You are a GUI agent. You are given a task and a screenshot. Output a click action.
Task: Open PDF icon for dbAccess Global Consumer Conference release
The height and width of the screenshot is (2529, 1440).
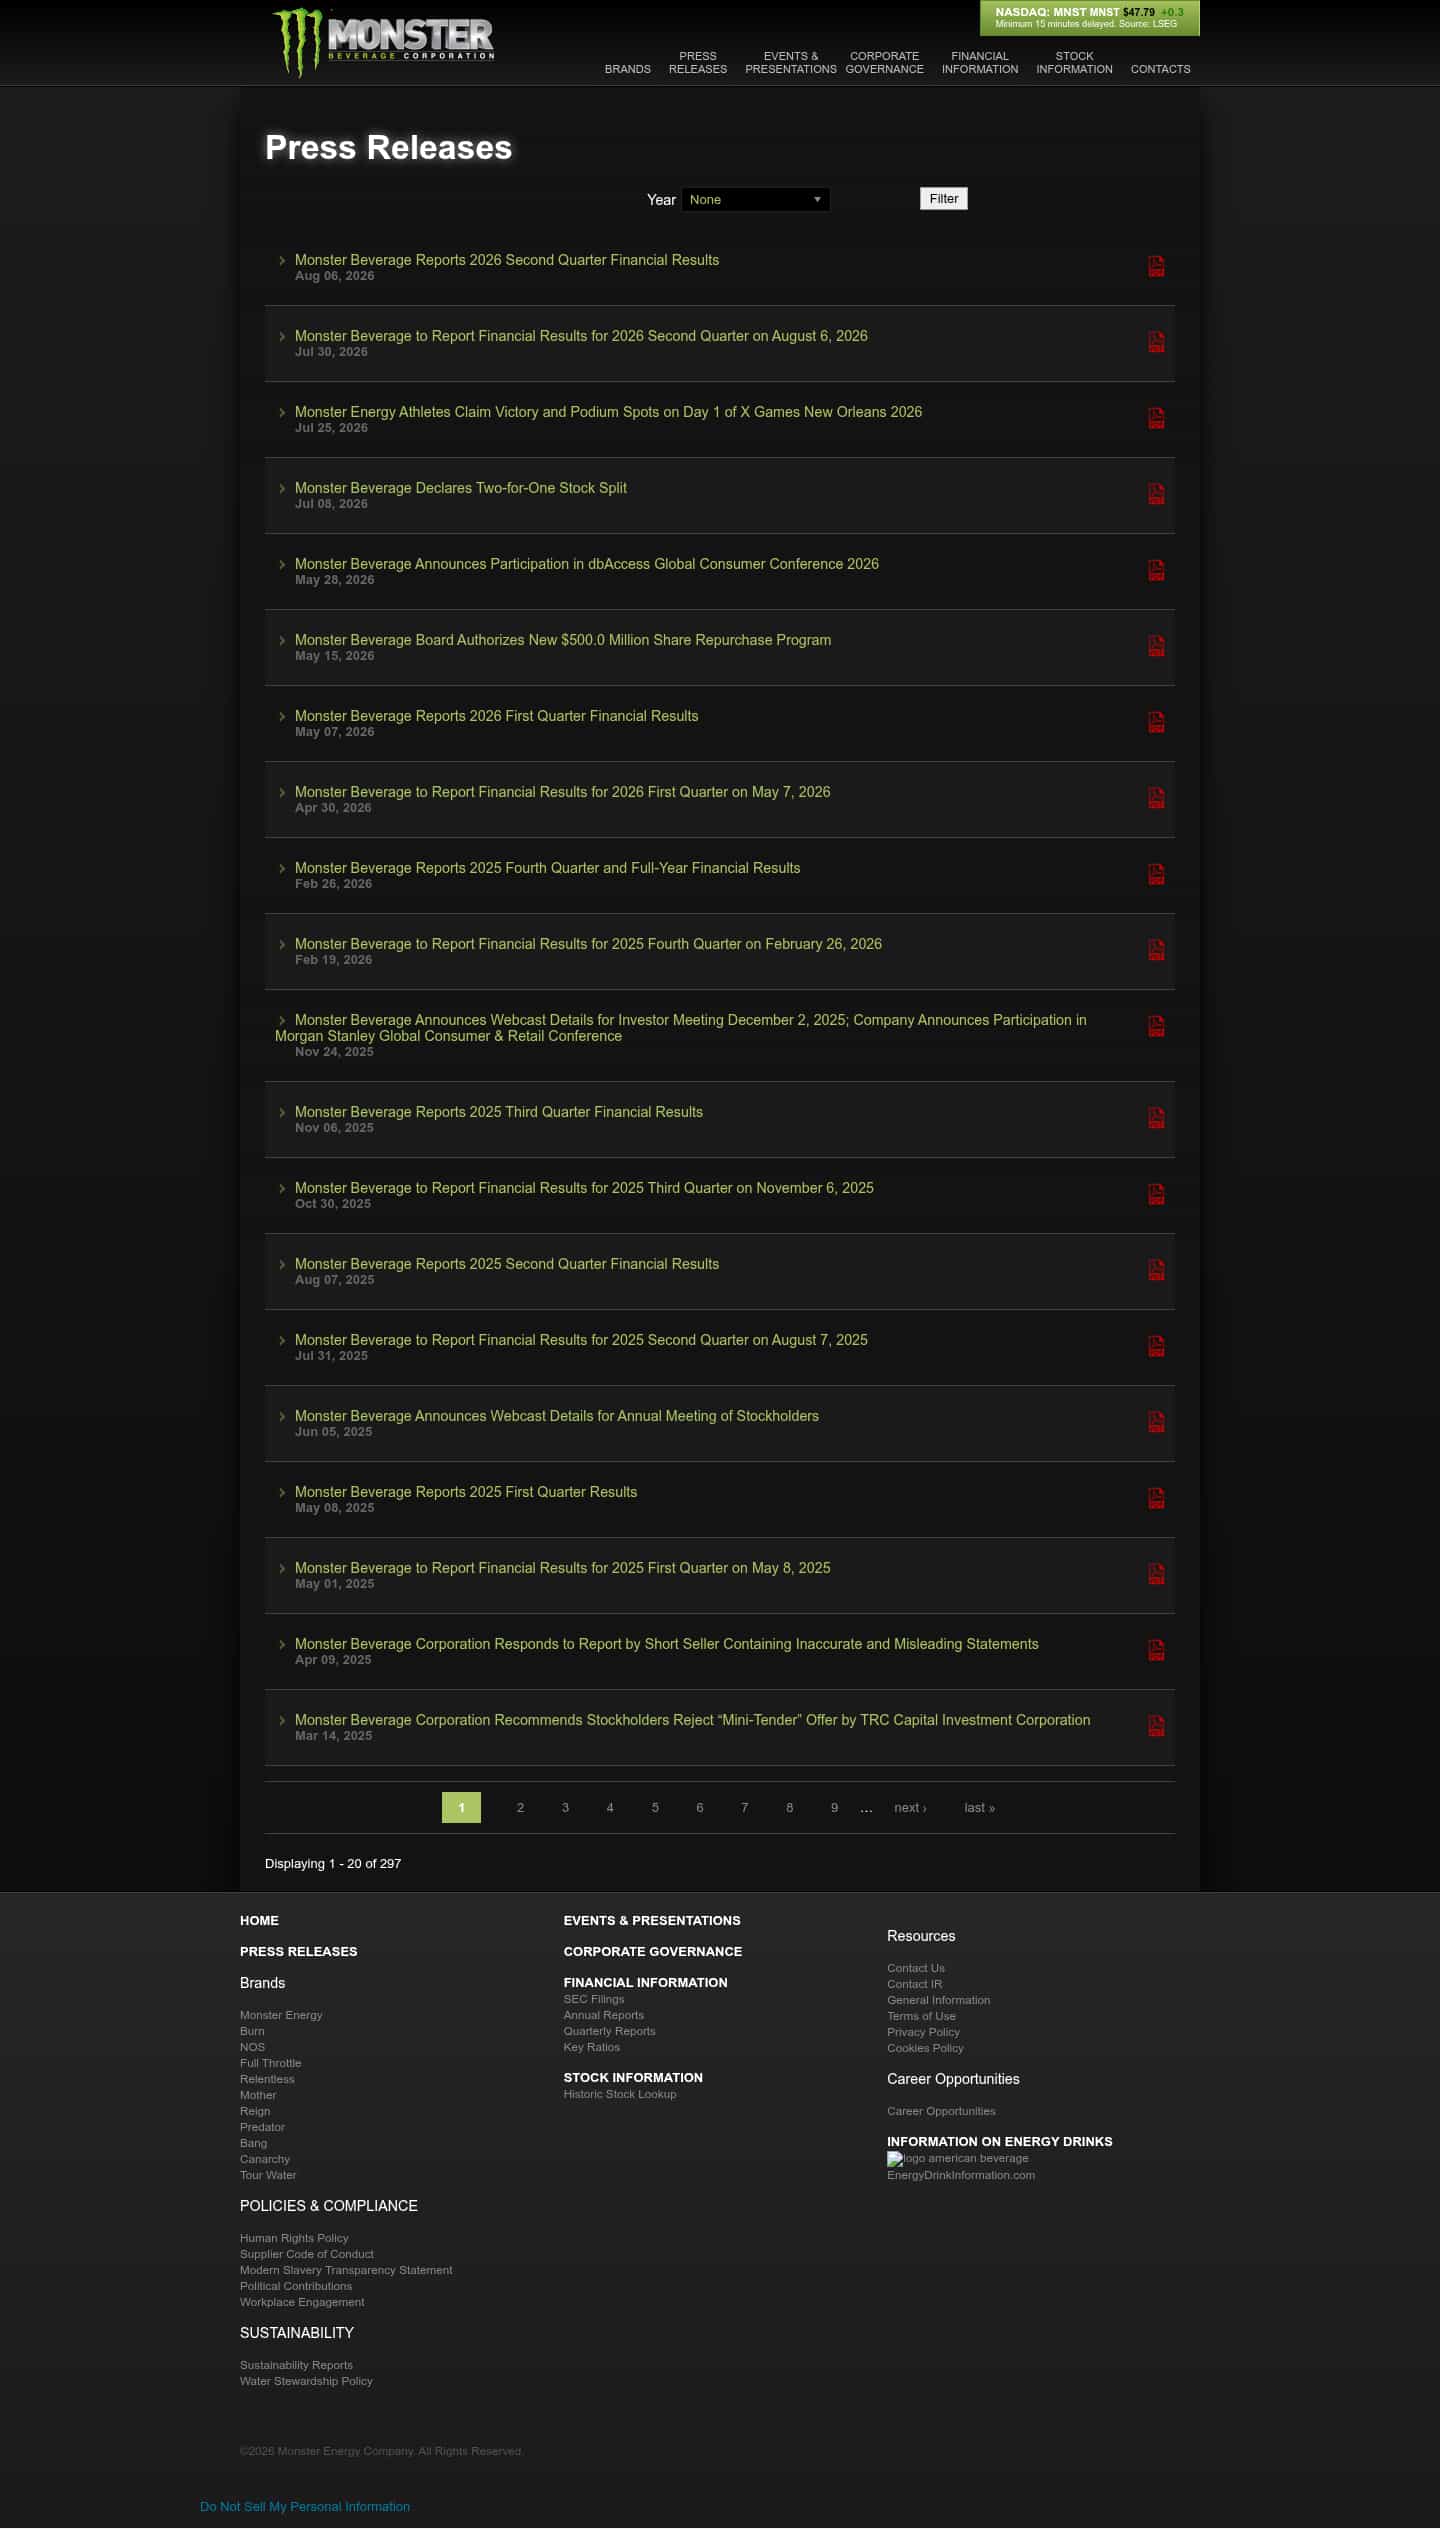pyautogui.click(x=1156, y=570)
